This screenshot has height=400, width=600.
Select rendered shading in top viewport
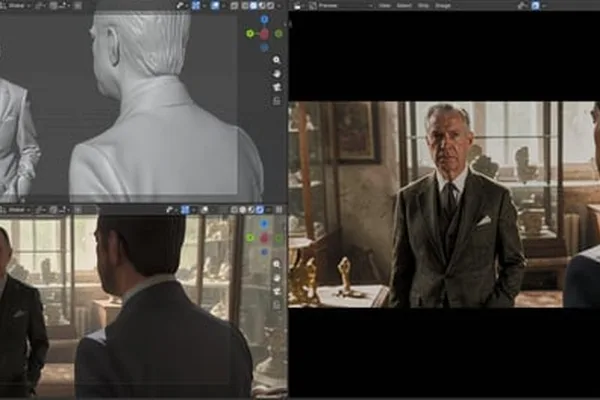(x=271, y=6)
